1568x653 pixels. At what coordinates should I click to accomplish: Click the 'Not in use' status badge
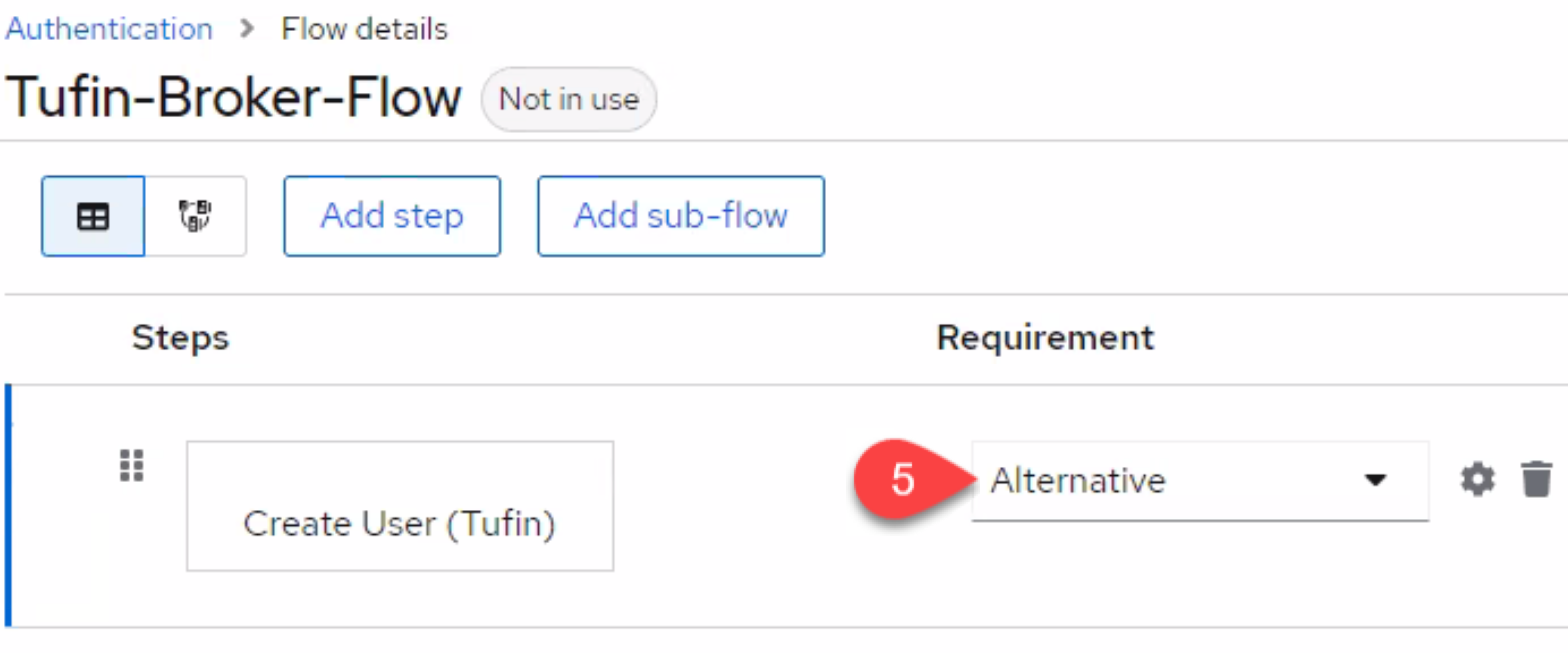tap(568, 99)
